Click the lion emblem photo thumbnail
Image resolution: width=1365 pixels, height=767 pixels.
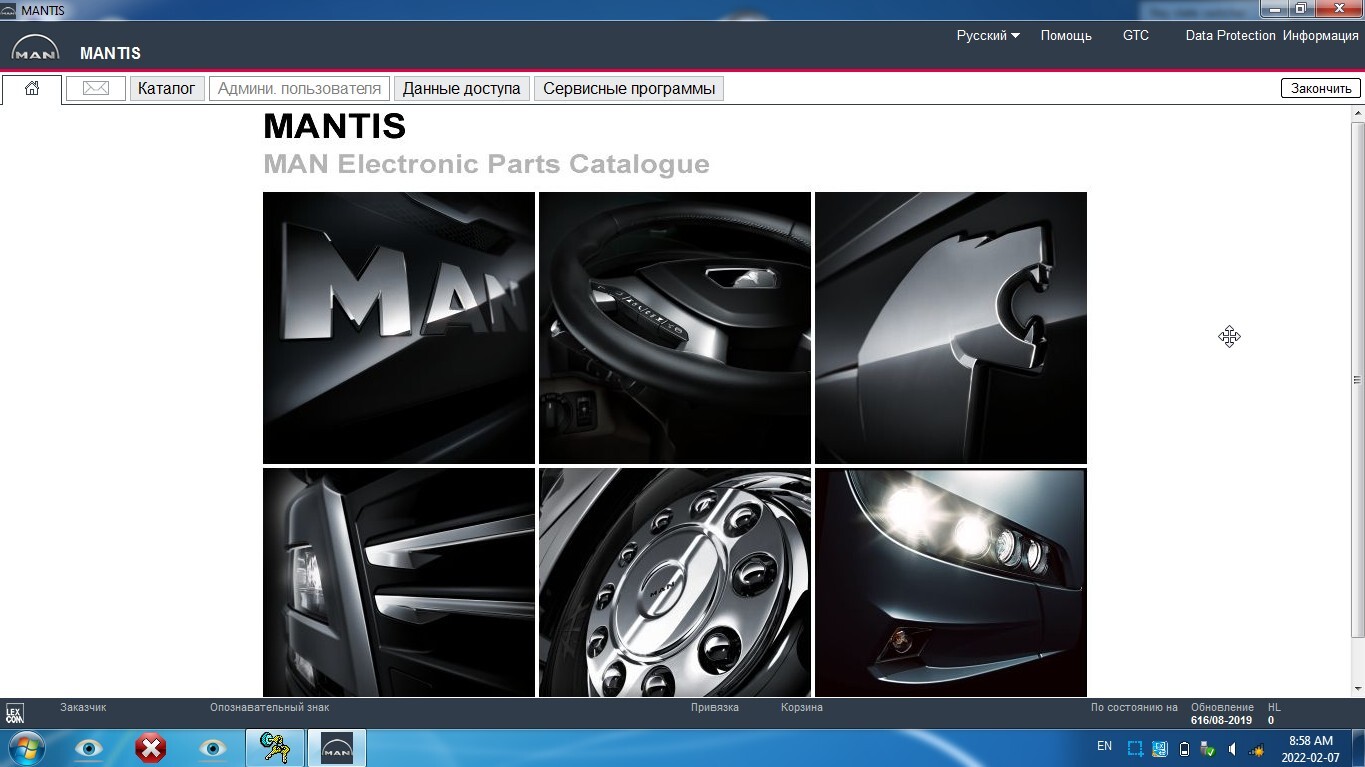coord(951,328)
